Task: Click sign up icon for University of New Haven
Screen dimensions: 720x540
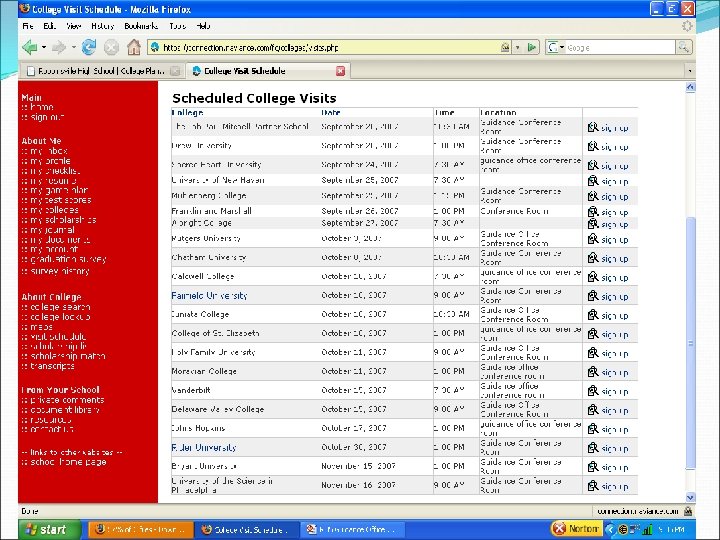Action: (593, 180)
